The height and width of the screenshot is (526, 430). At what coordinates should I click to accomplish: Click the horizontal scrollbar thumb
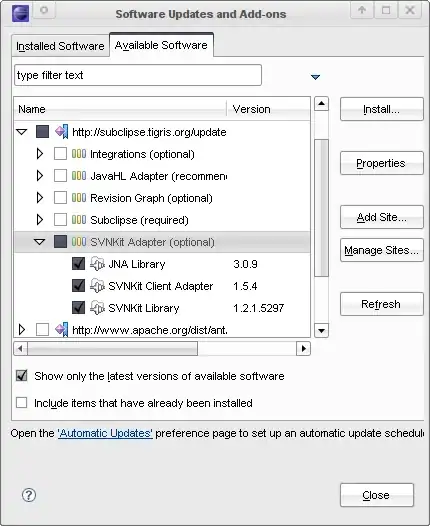pos(113,349)
